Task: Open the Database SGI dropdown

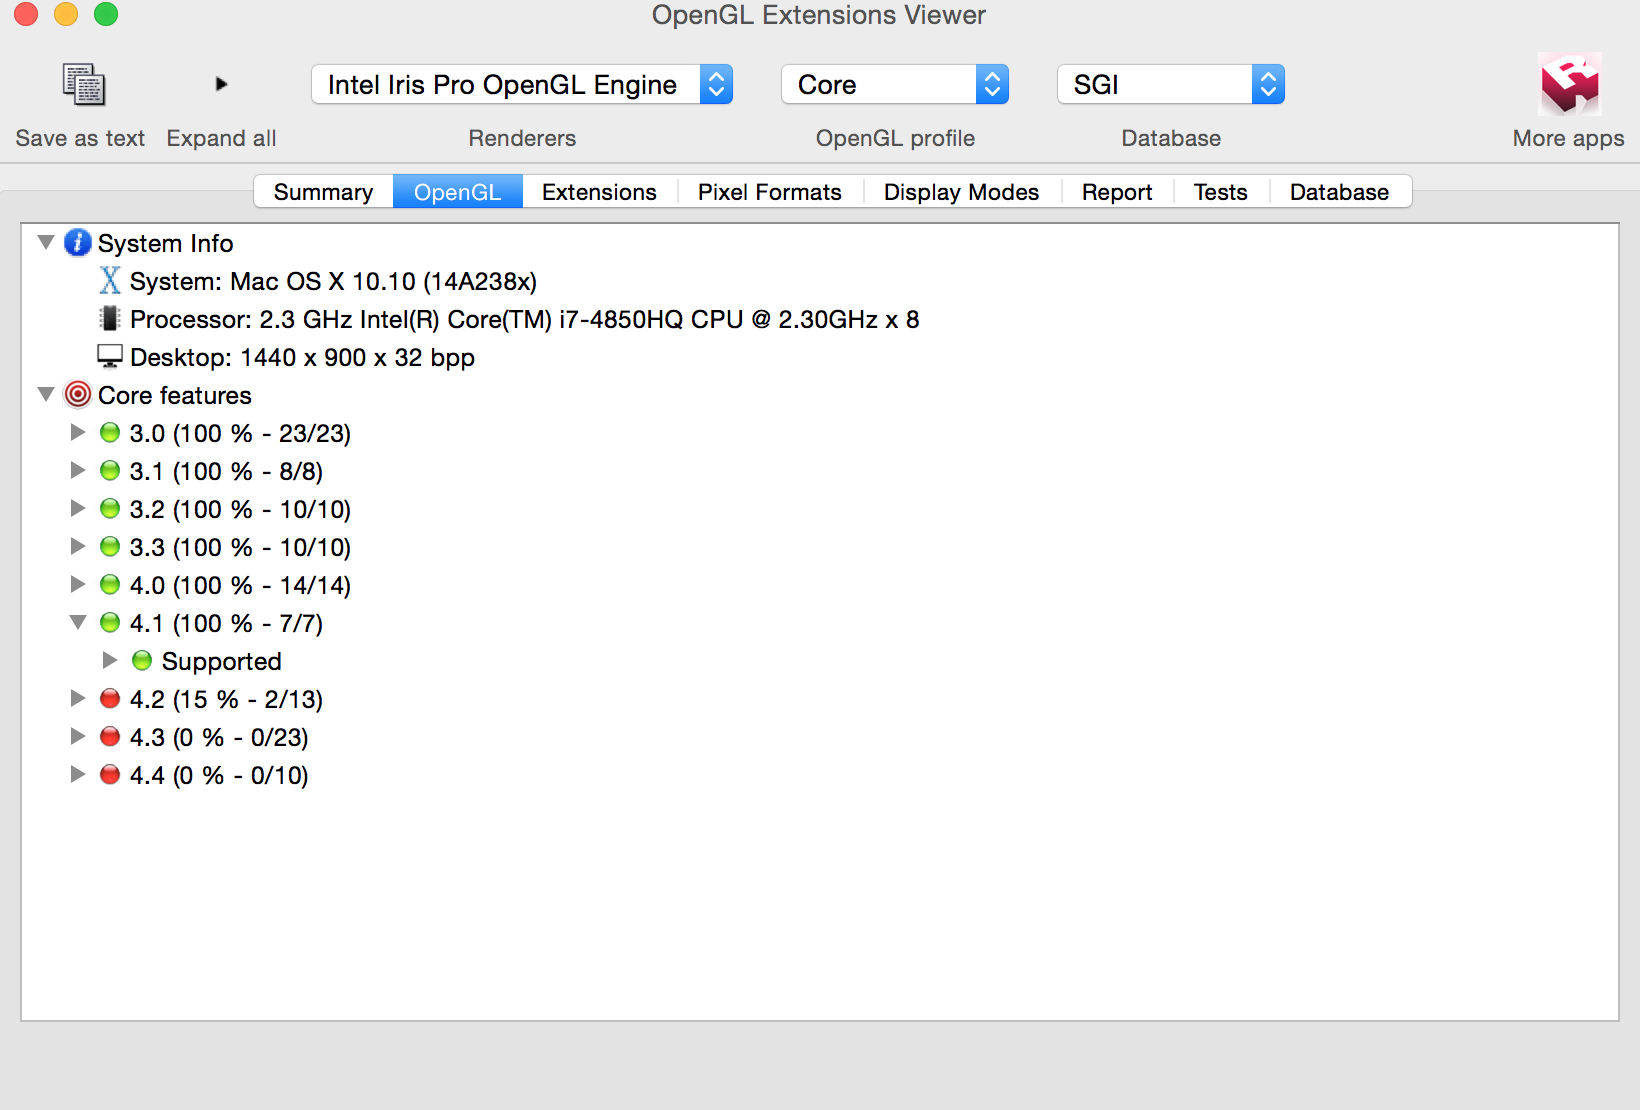Action: click(1171, 85)
